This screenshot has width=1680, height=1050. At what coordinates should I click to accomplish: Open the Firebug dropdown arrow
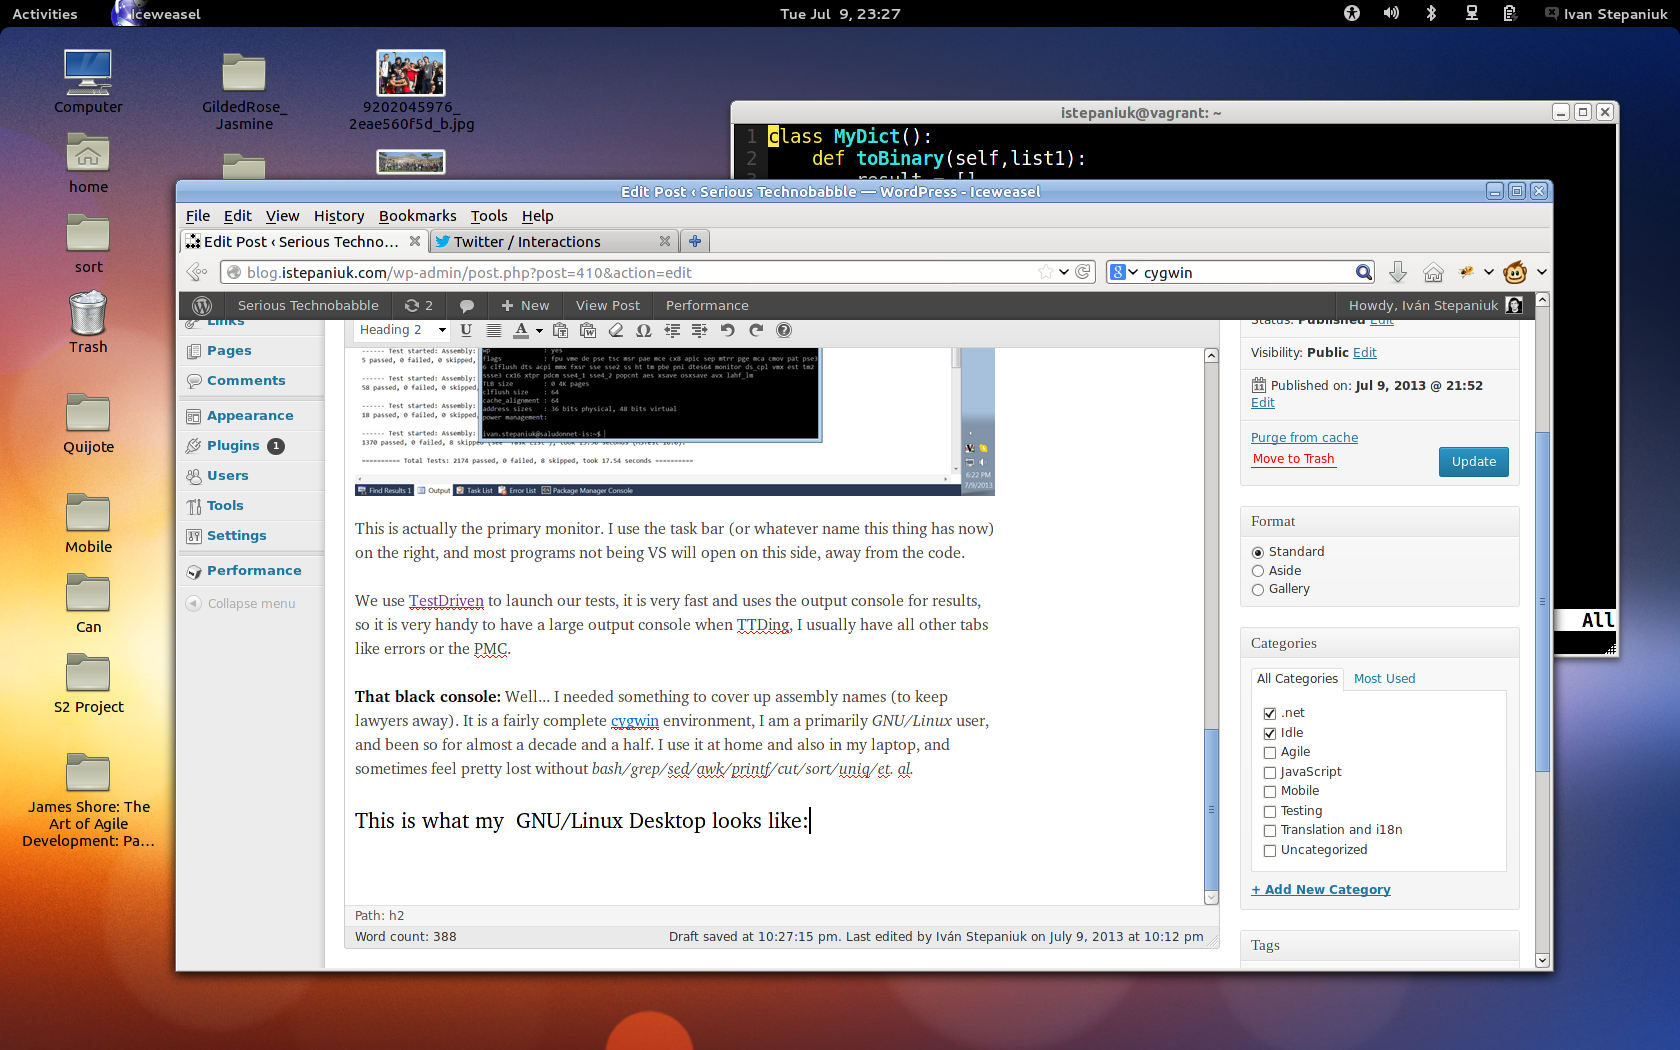pos(1489,272)
